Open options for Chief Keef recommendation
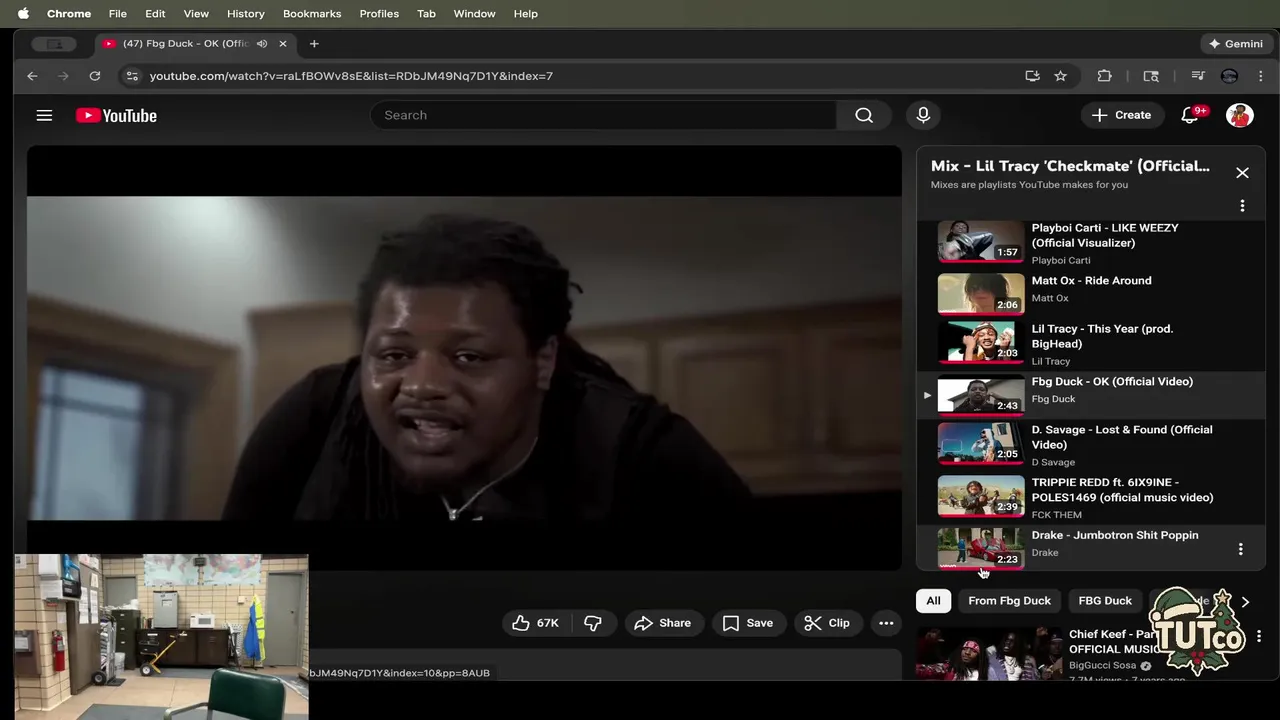 [1259, 636]
